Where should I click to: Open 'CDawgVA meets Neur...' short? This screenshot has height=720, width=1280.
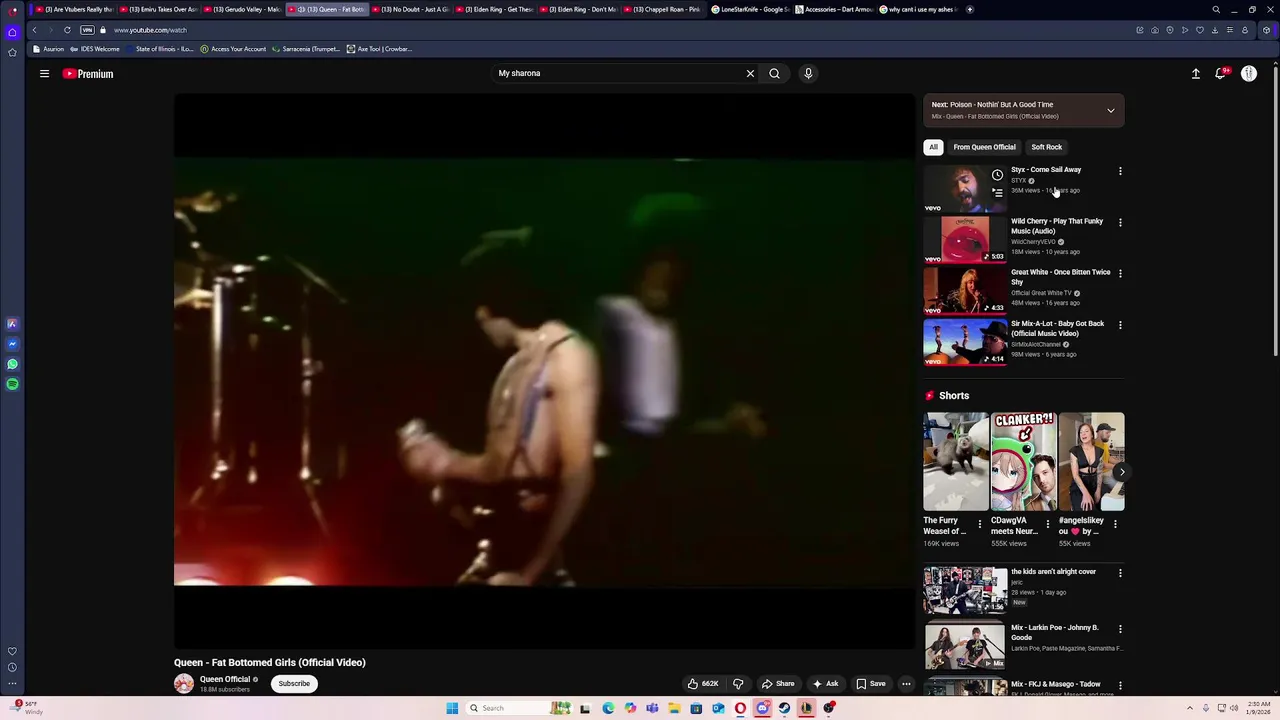(1023, 461)
